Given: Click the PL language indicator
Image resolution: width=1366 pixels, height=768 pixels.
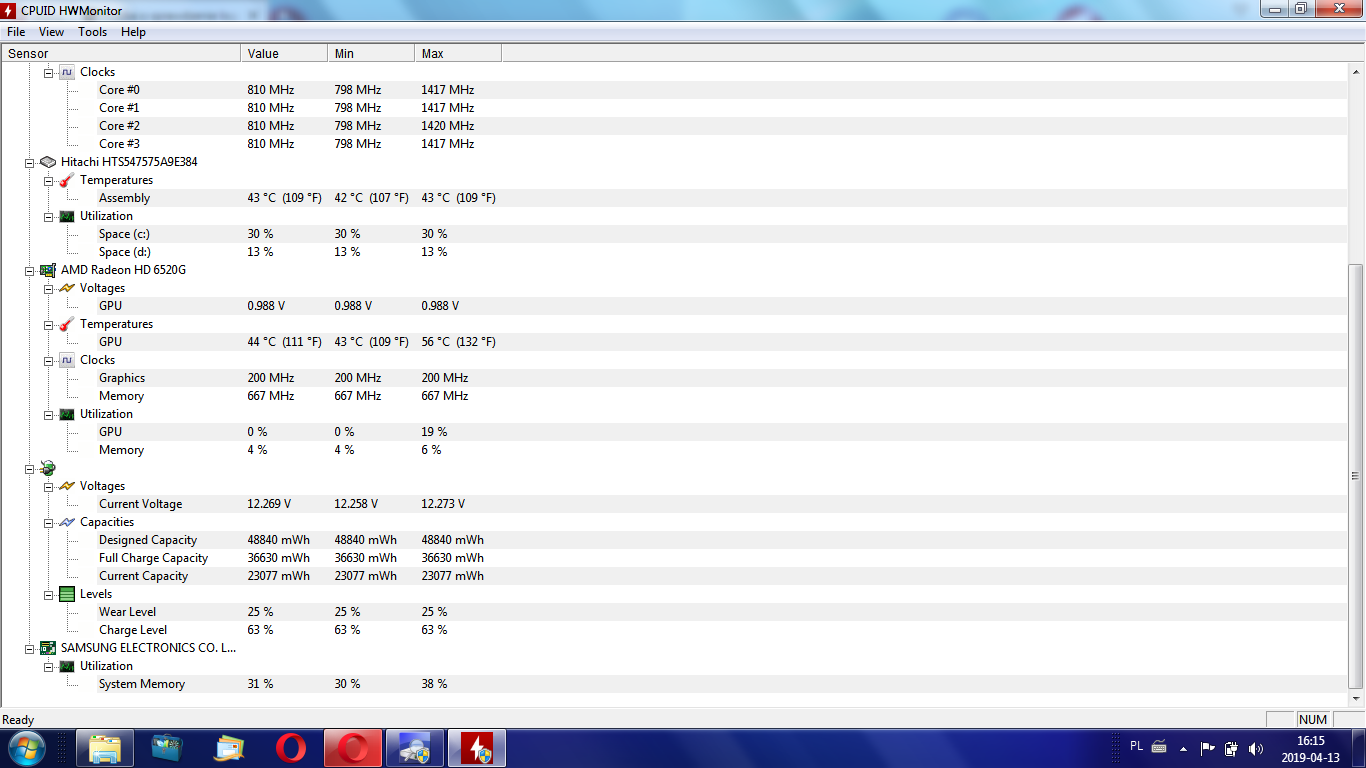Looking at the screenshot, I should 1136,746.
